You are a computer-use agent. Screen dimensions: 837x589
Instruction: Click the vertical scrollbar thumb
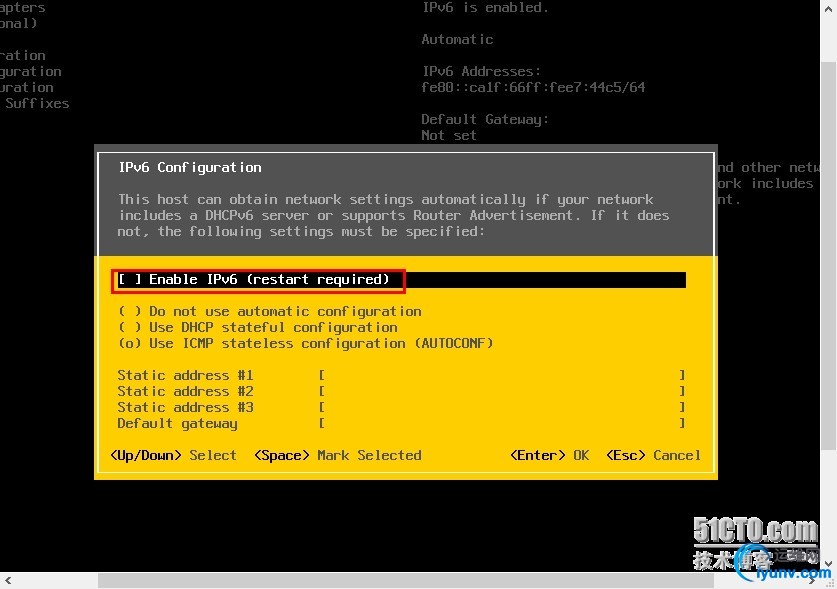(x=828, y=256)
